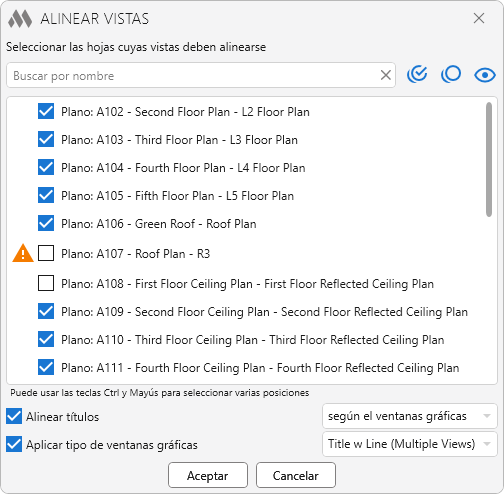Screen dimensions: 504x494
Task: Close the Alinear Vistas dialog
Action: coord(479,18)
